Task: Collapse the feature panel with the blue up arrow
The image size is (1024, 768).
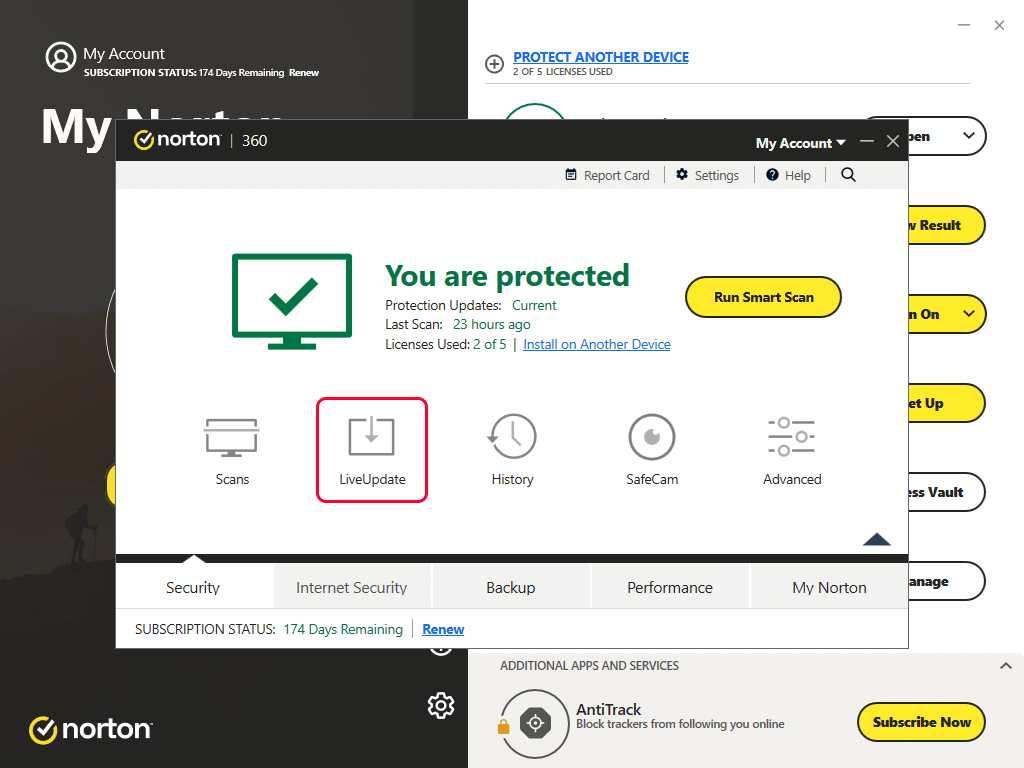Action: click(x=876, y=539)
